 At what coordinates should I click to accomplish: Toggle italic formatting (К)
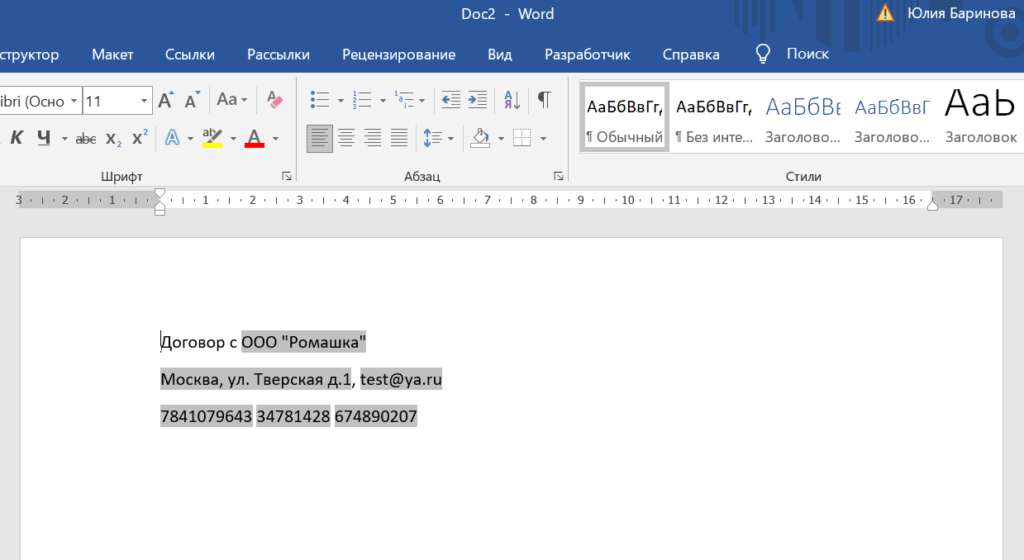(x=17, y=138)
